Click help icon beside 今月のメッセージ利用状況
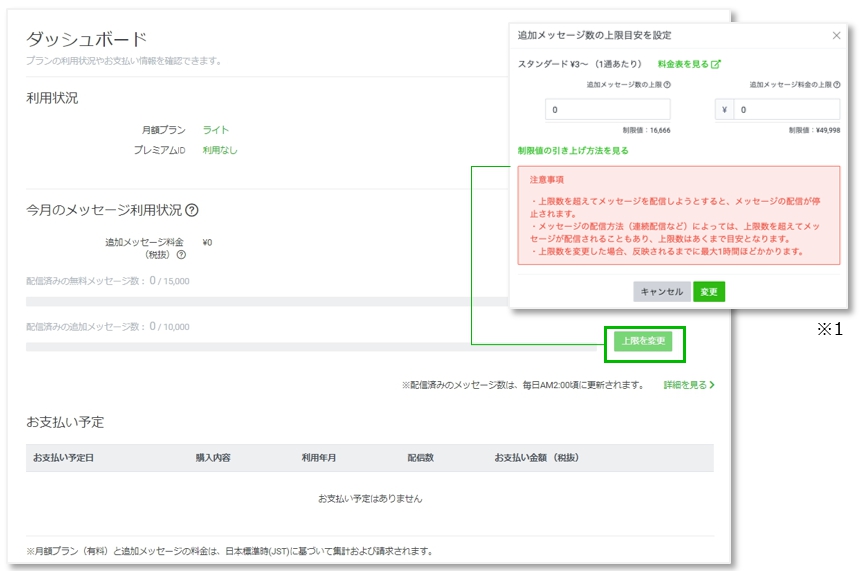Viewport: 861px width, 571px height. [192, 211]
